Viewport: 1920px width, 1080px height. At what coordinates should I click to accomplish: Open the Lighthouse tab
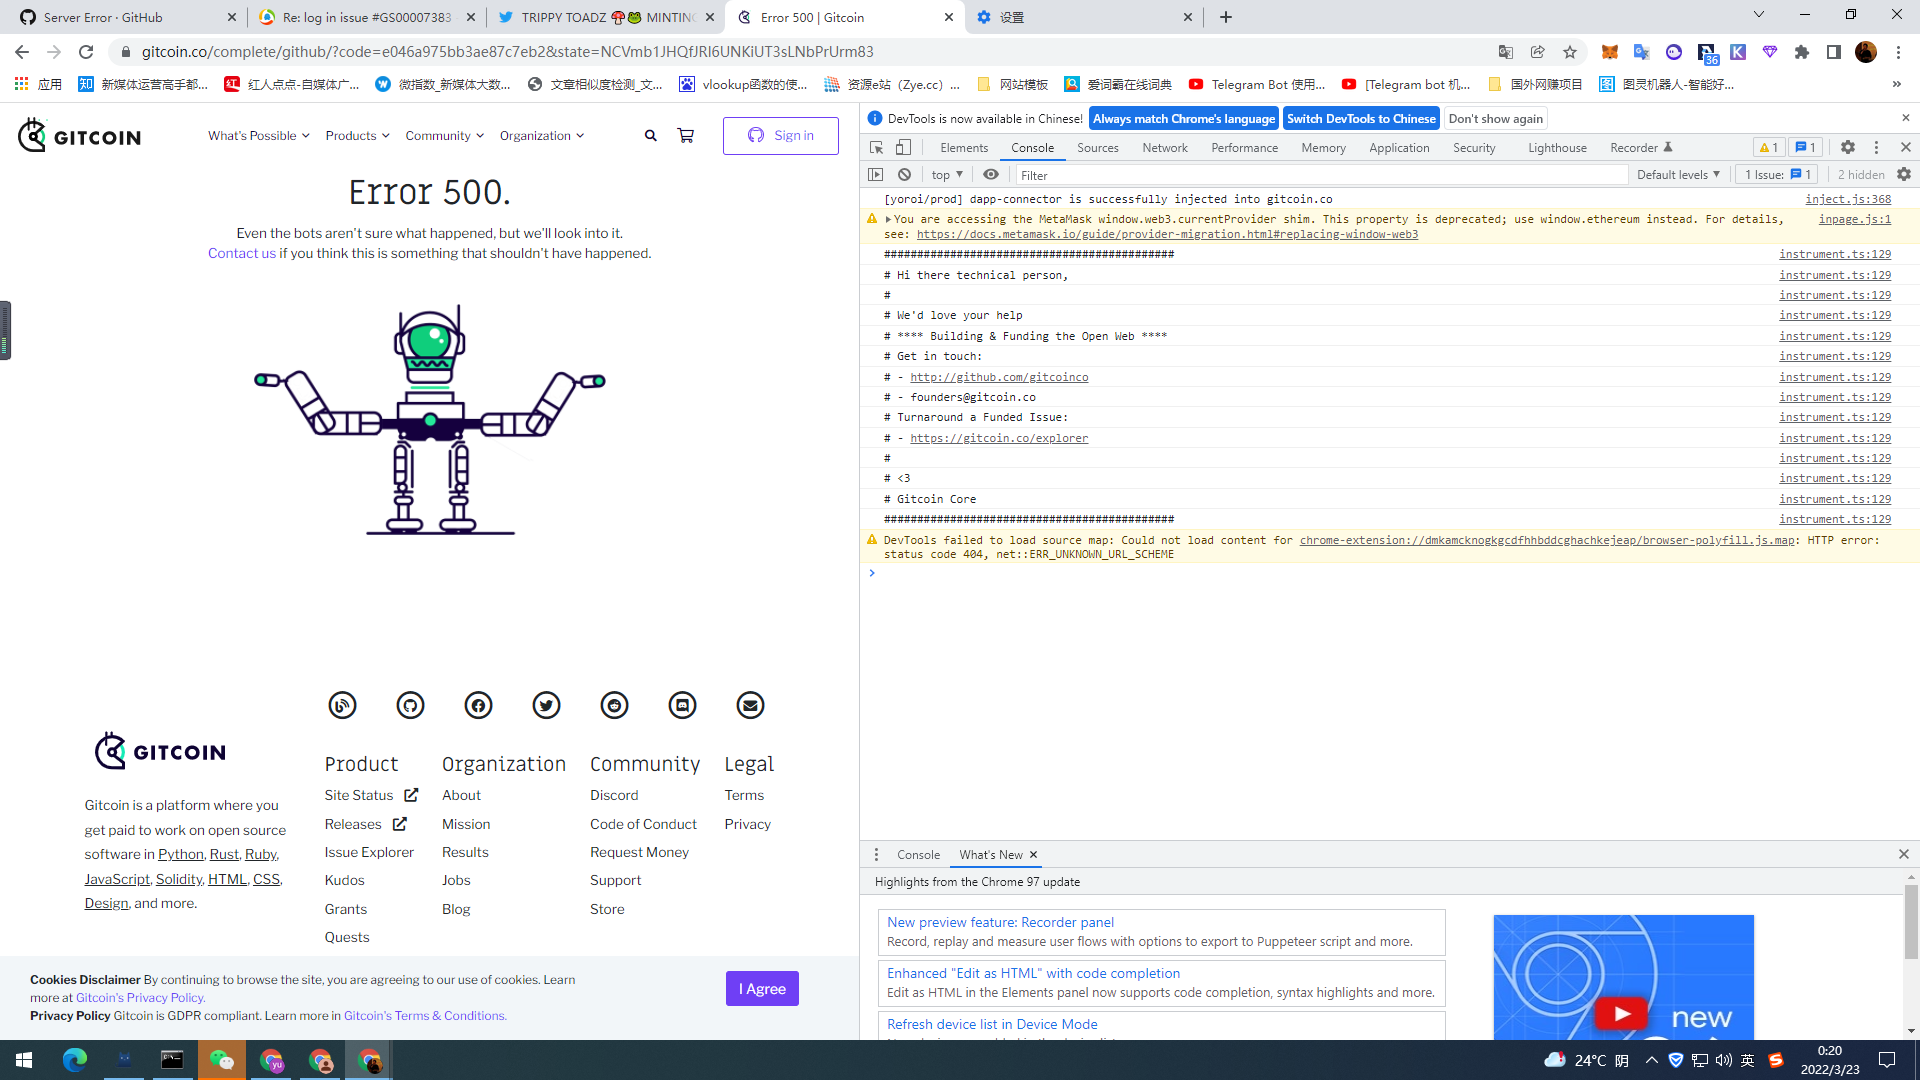tap(1558, 148)
